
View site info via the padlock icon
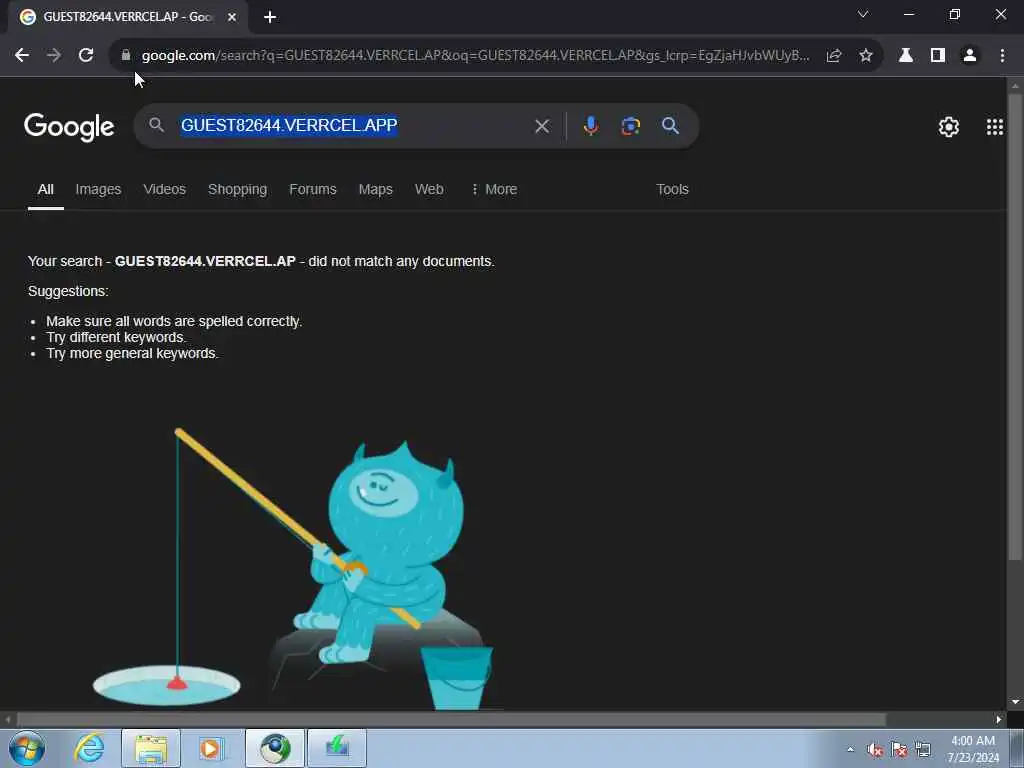click(x=126, y=56)
